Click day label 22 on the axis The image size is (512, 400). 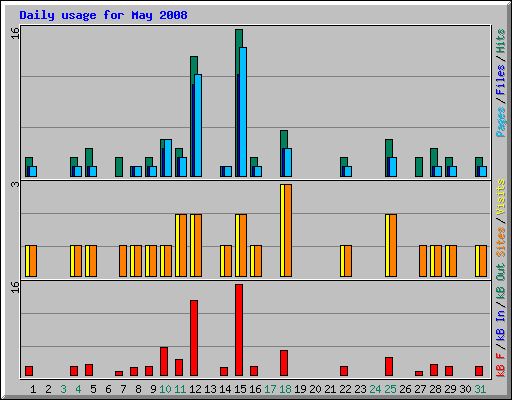(345, 389)
